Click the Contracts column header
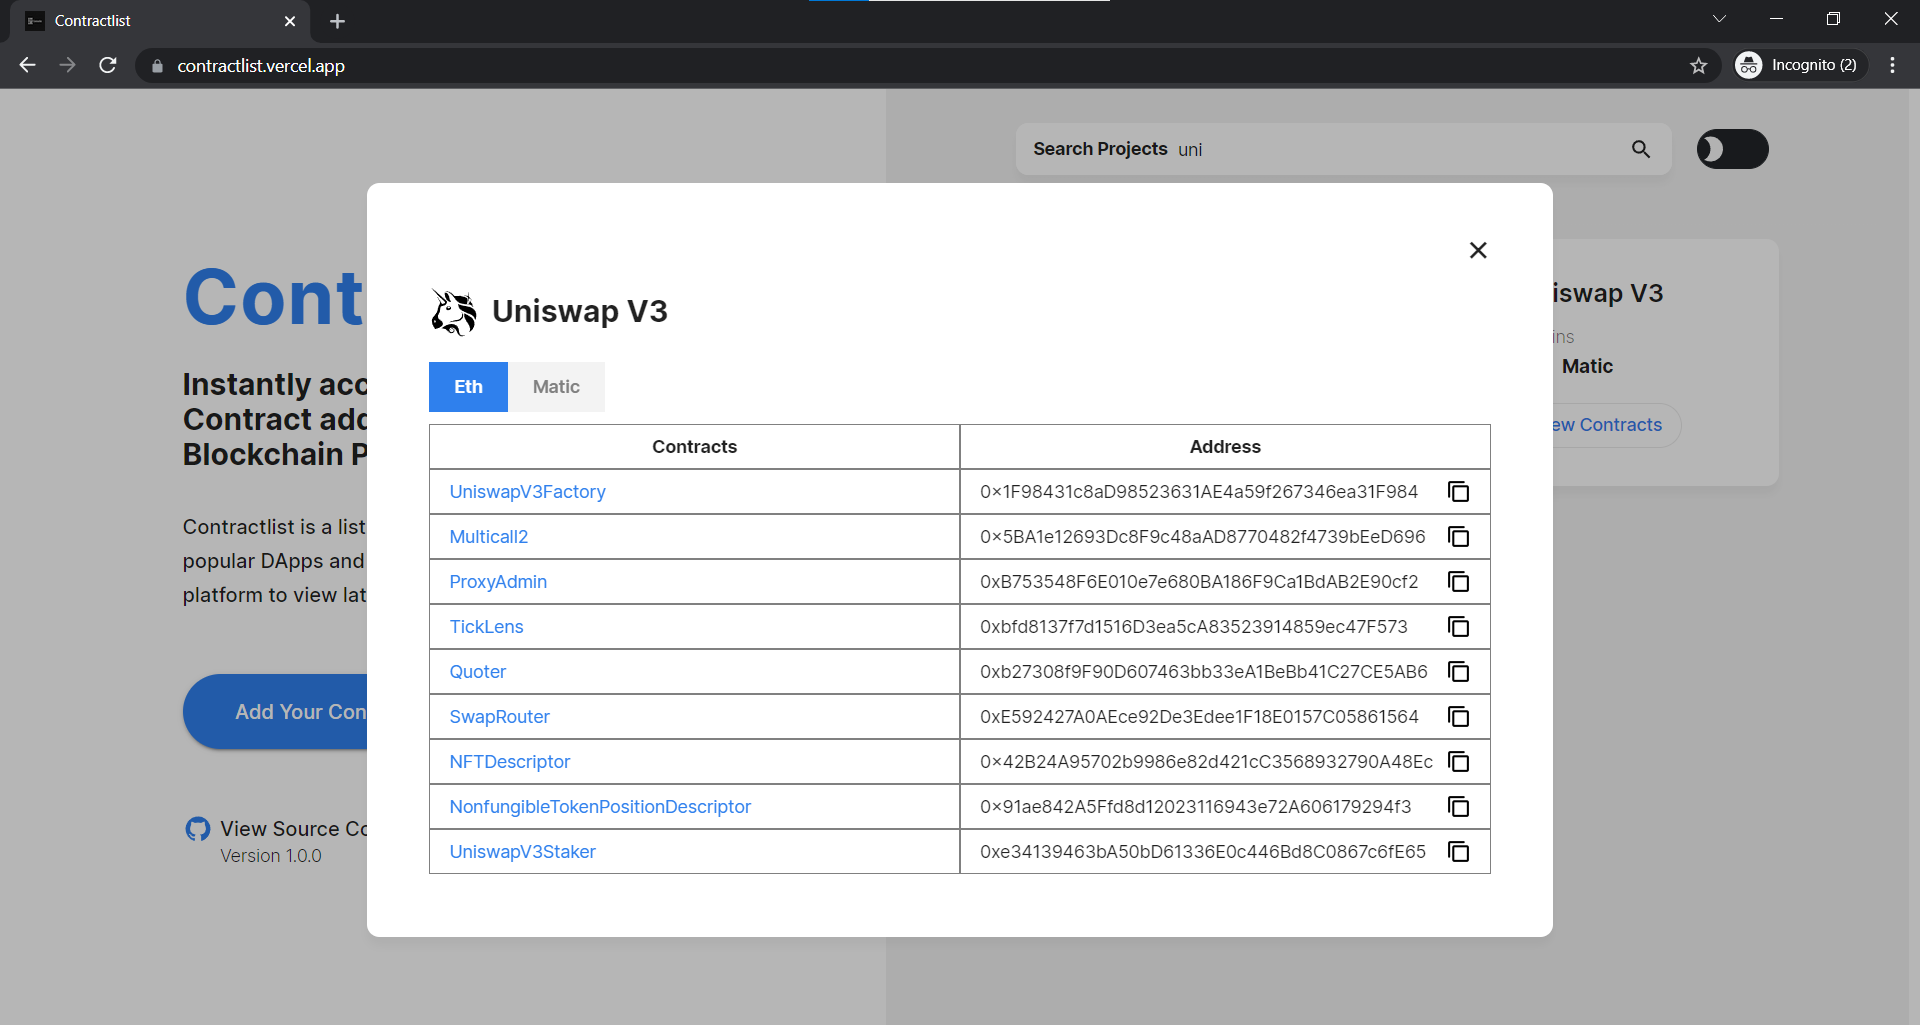1920x1025 pixels. point(694,447)
